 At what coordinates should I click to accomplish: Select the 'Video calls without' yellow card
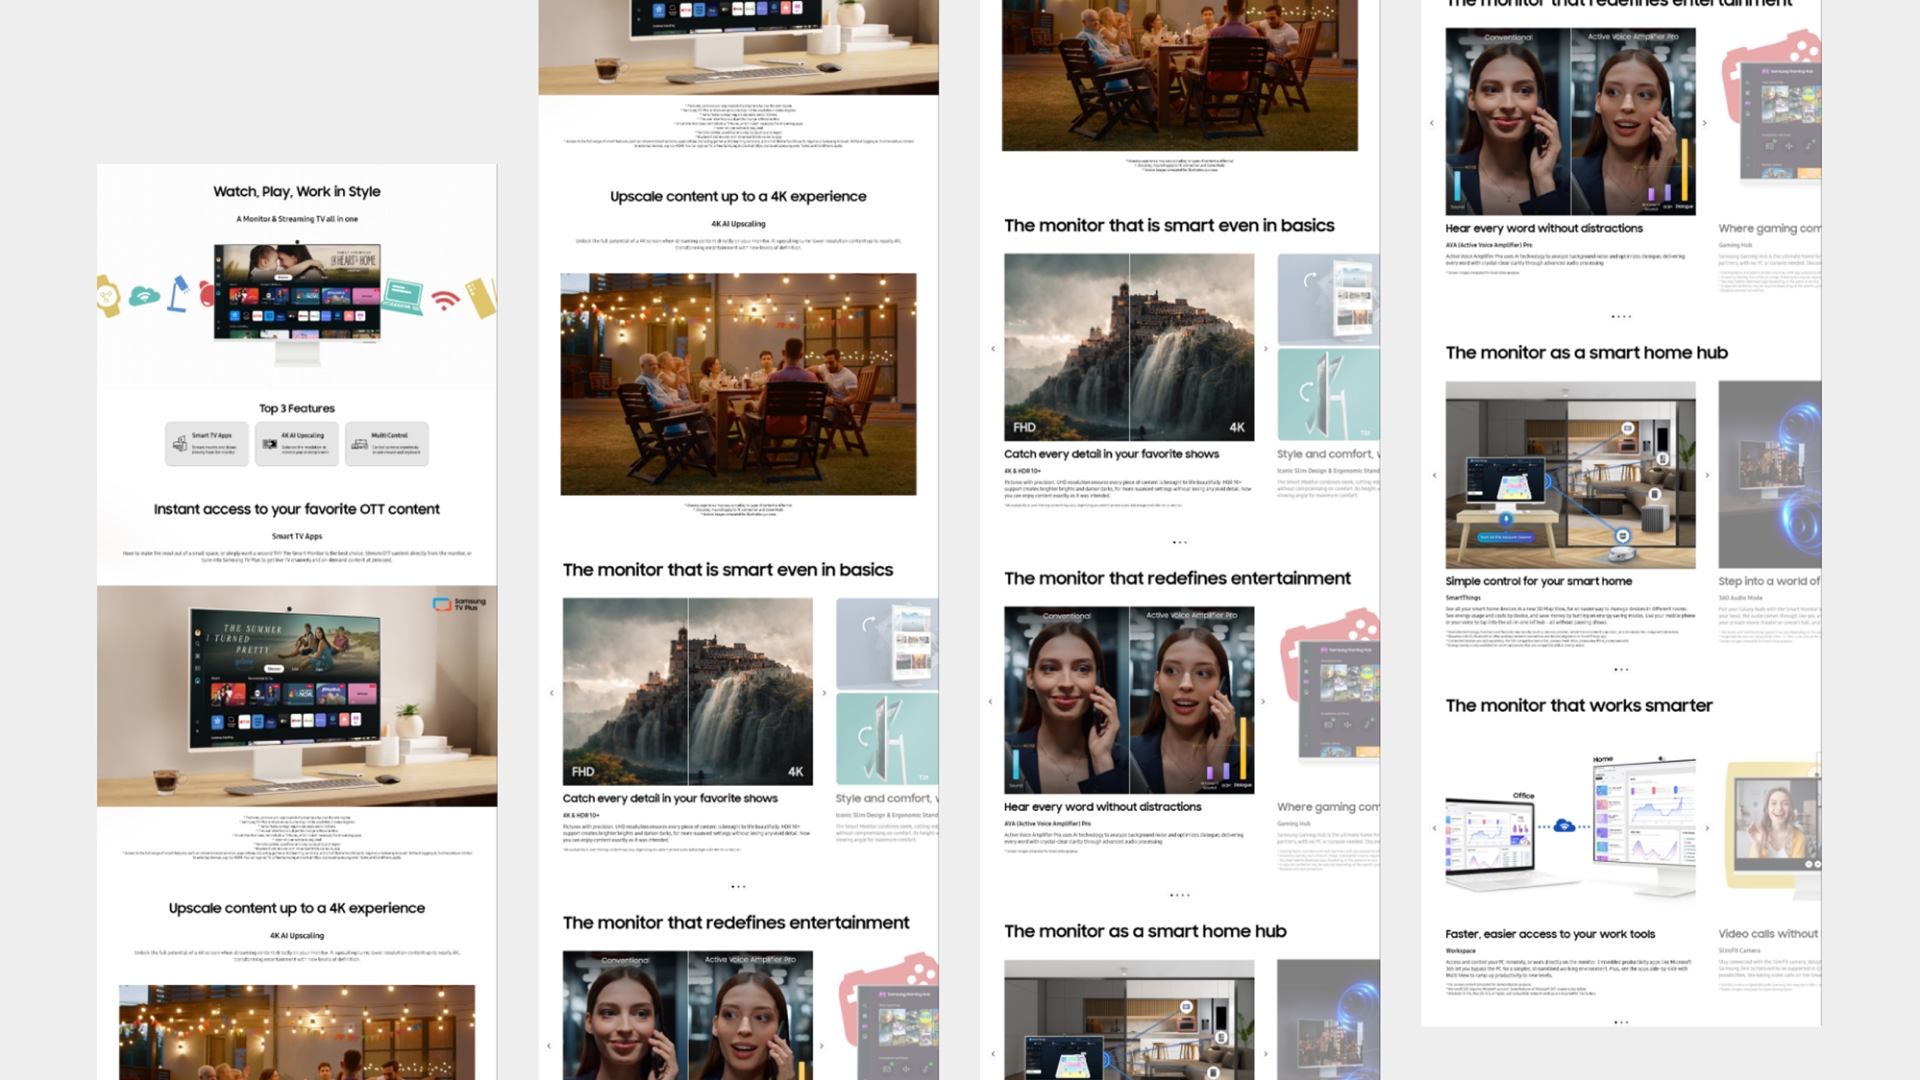point(1773,825)
